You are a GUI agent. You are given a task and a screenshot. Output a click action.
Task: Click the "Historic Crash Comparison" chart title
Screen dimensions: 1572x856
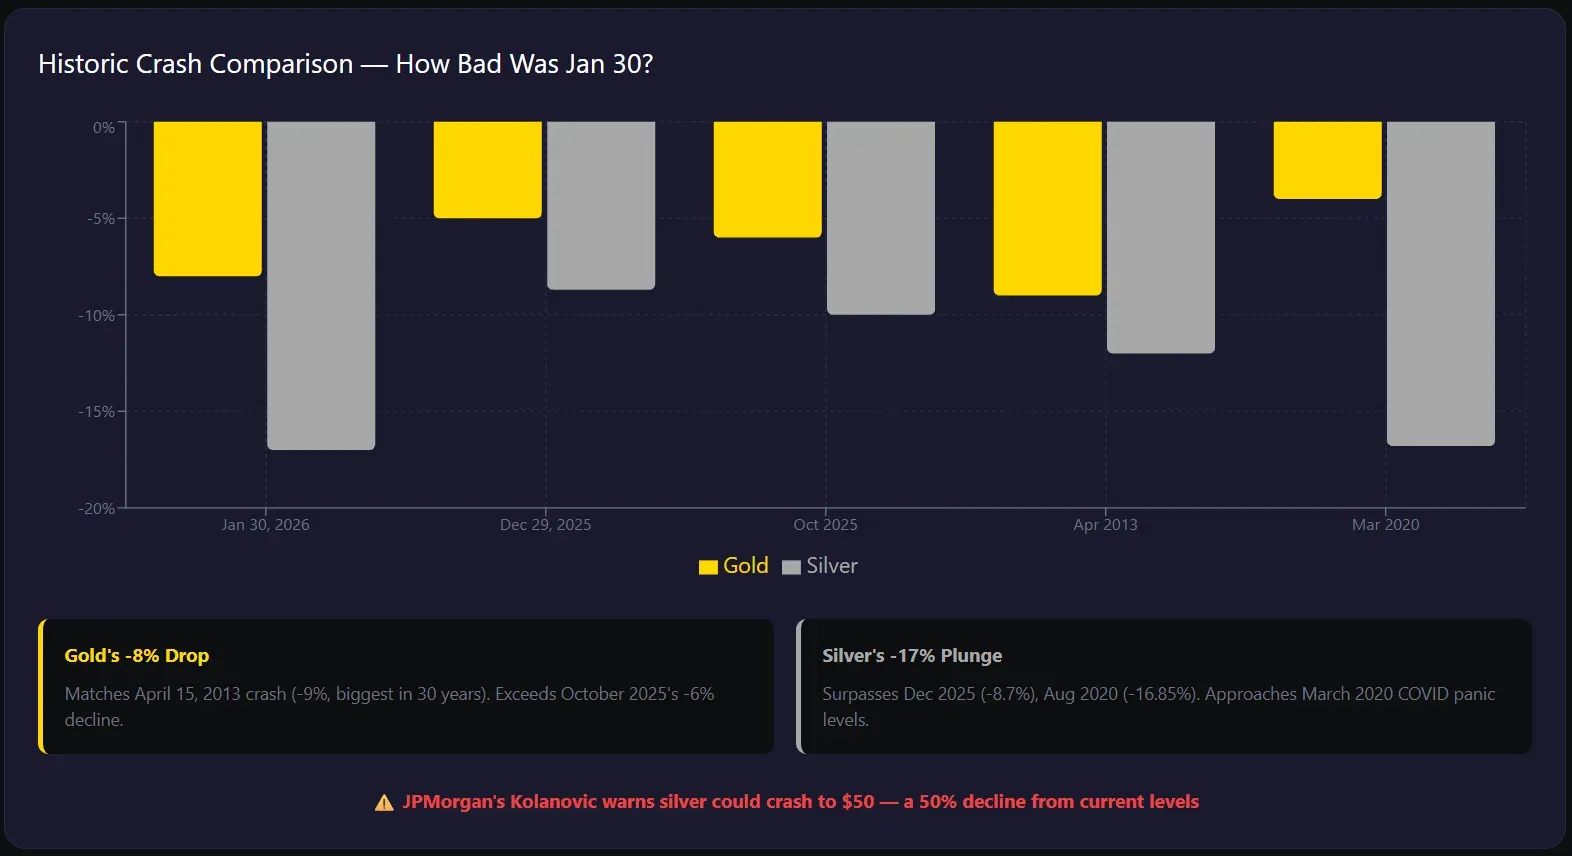(x=345, y=64)
